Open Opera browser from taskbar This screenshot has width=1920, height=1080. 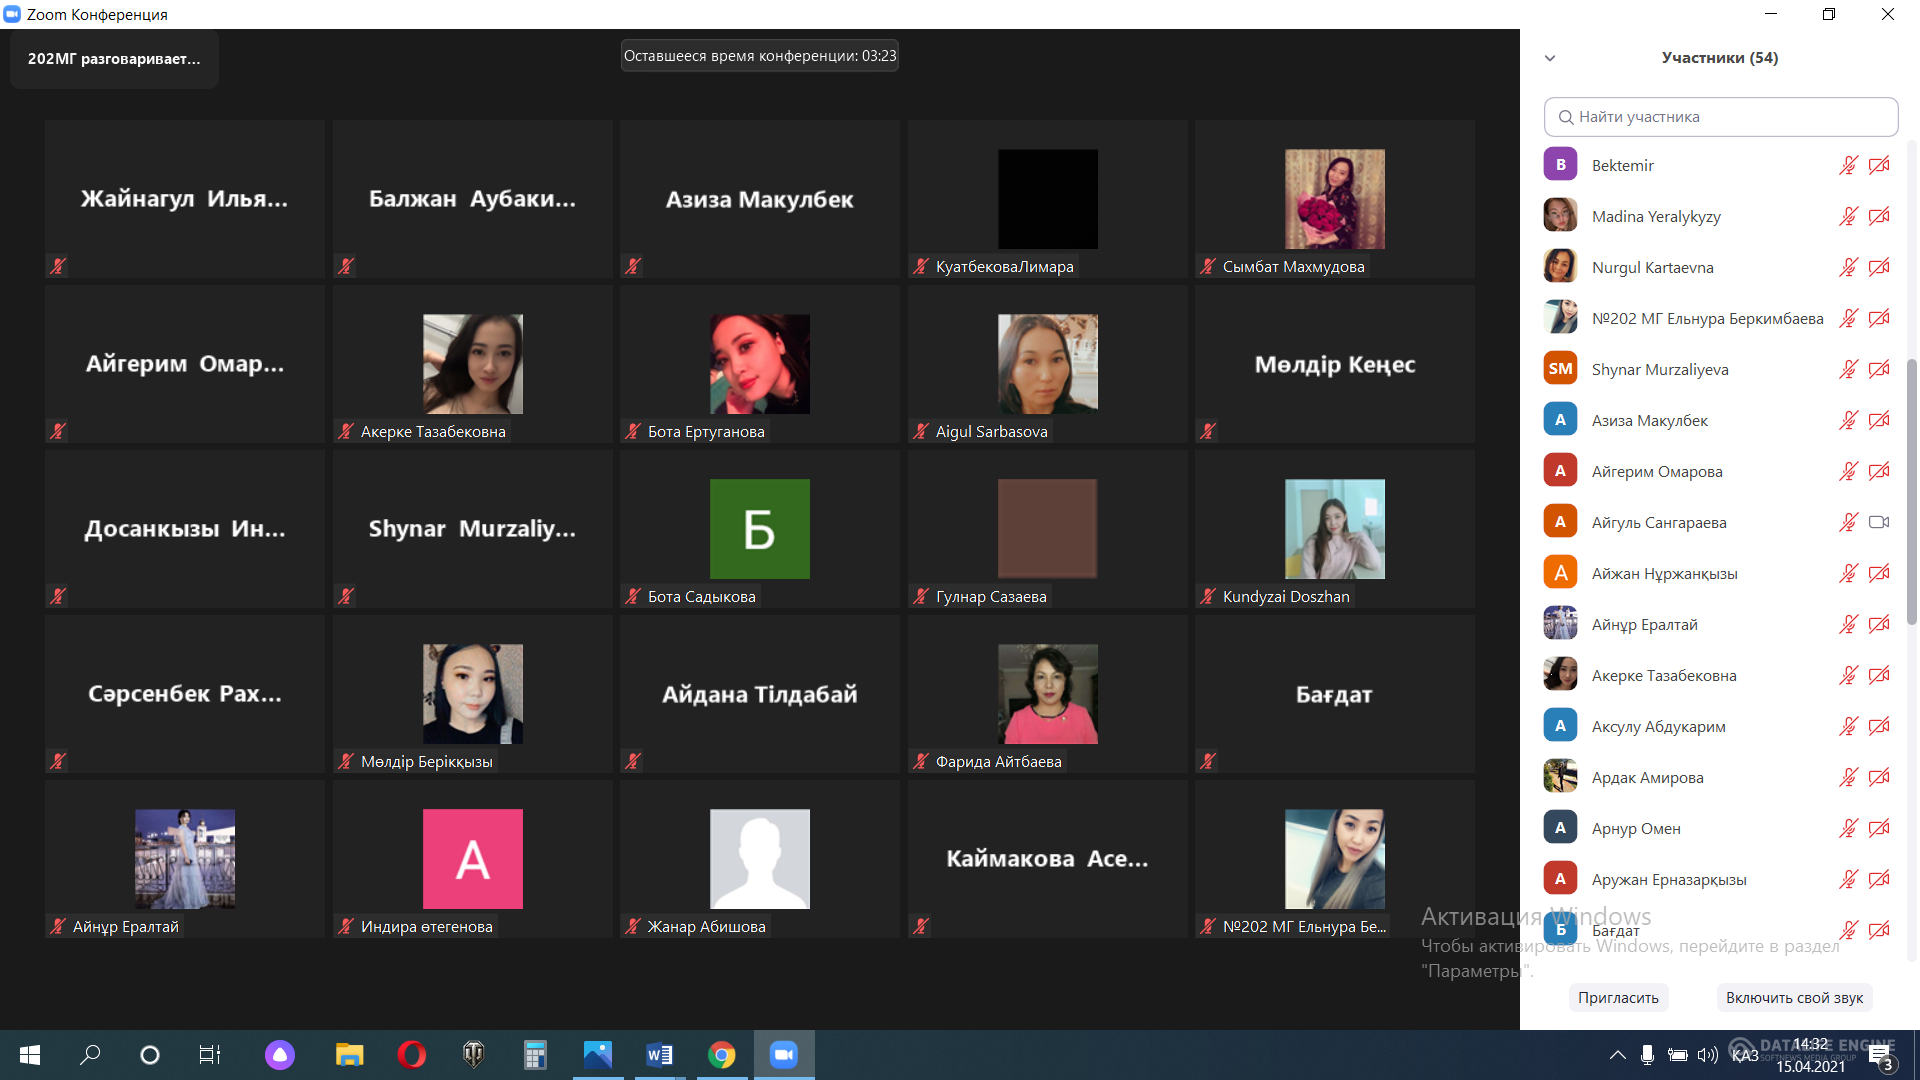(x=411, y=1054)
